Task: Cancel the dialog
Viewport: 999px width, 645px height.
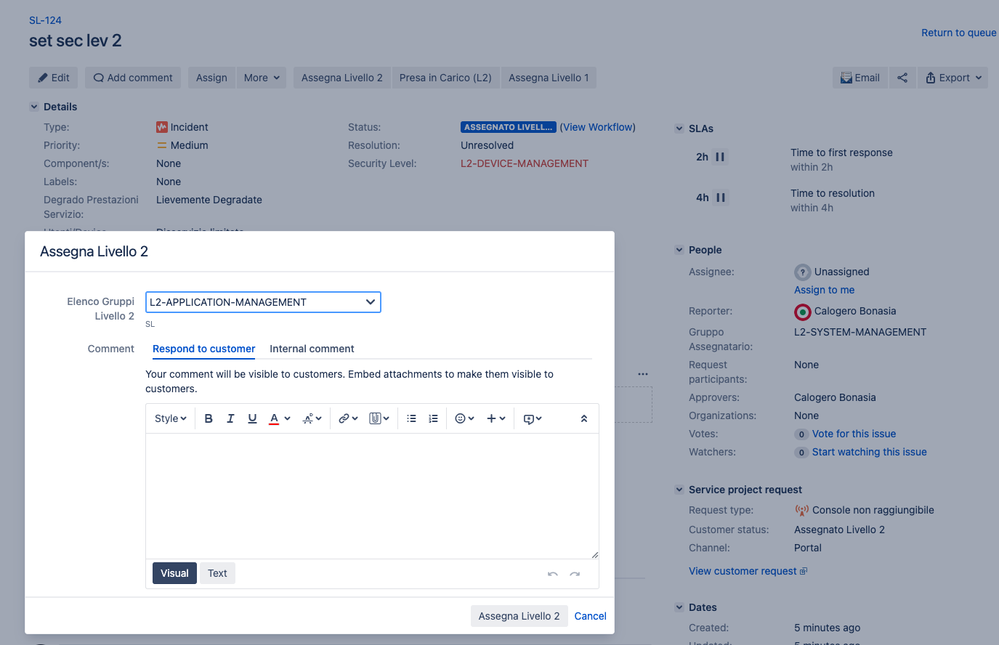Action: click(x=590, y=616)
